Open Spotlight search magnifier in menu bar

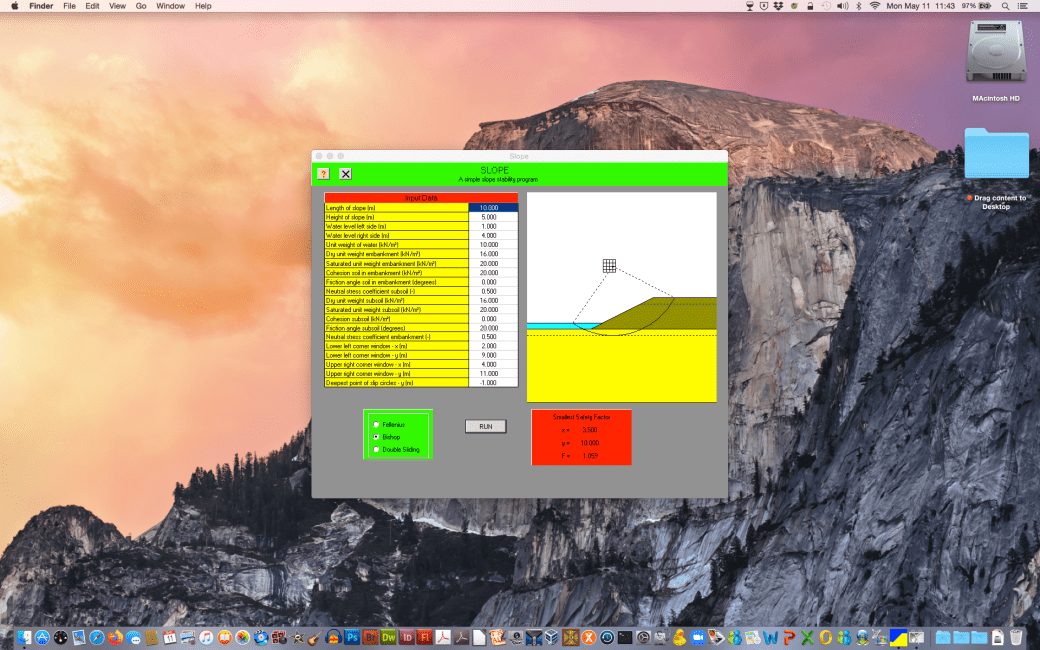(x=1003, y=6)
